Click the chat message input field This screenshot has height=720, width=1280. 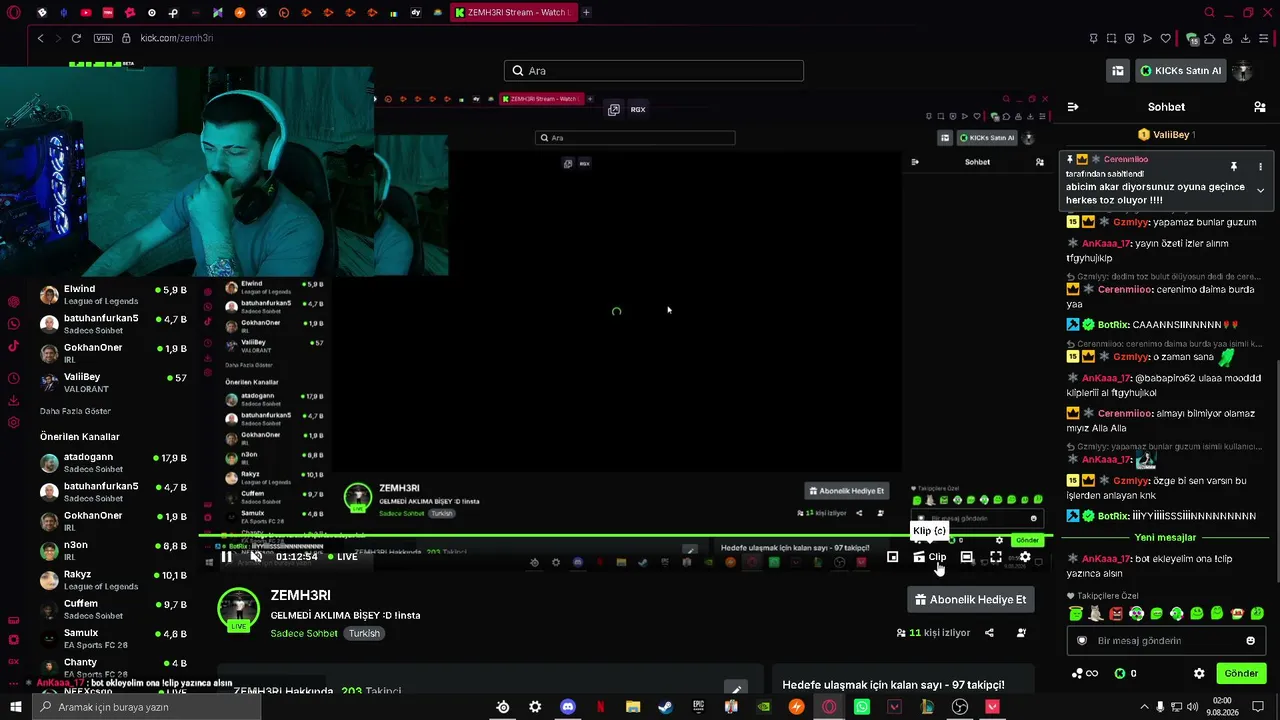point(1167,641)
